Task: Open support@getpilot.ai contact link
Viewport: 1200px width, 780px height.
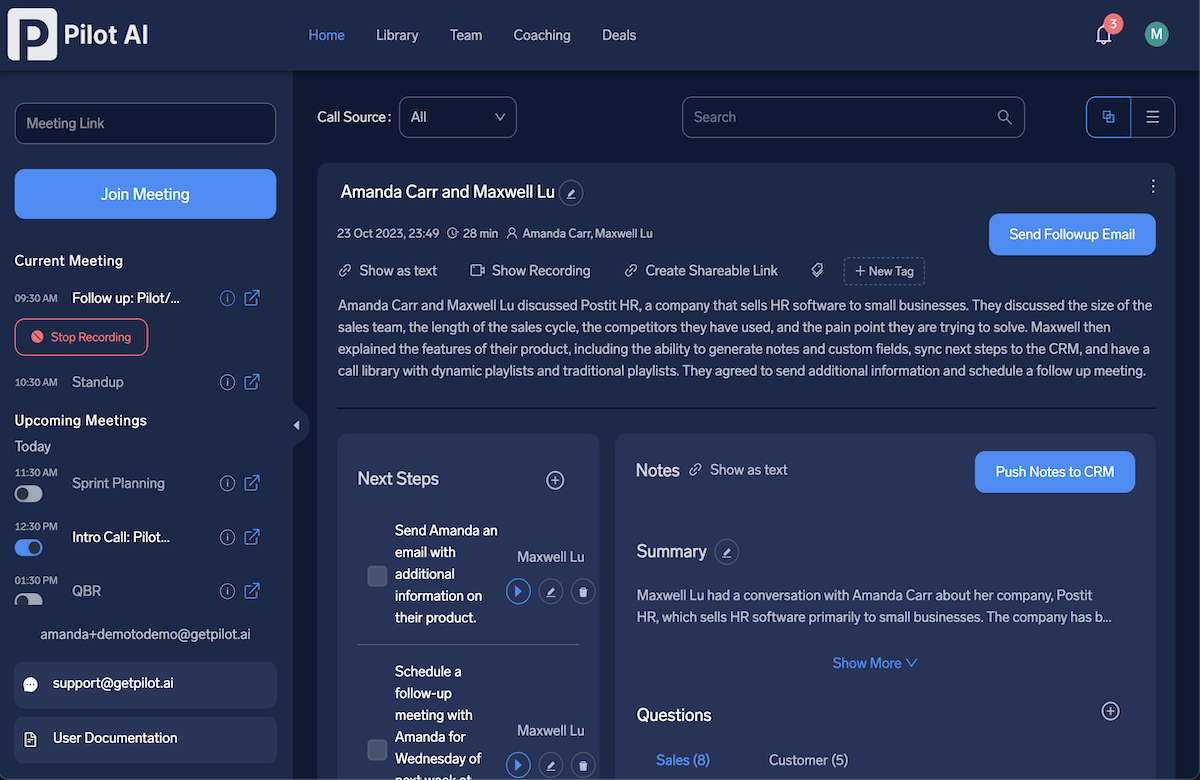Action: (x=145, y=684)
